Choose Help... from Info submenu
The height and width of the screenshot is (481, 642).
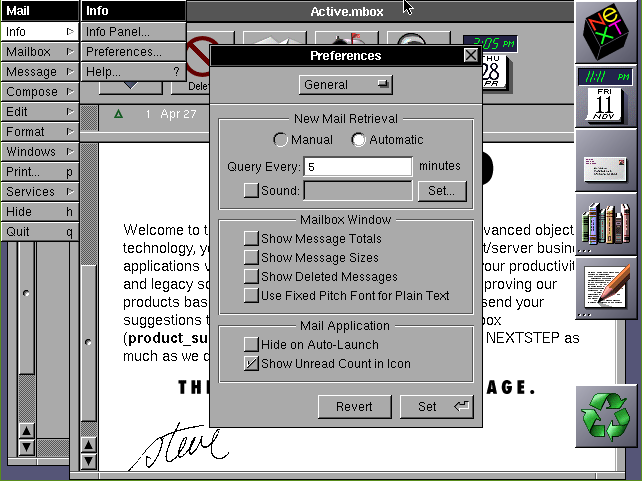[x=133, y=72]
